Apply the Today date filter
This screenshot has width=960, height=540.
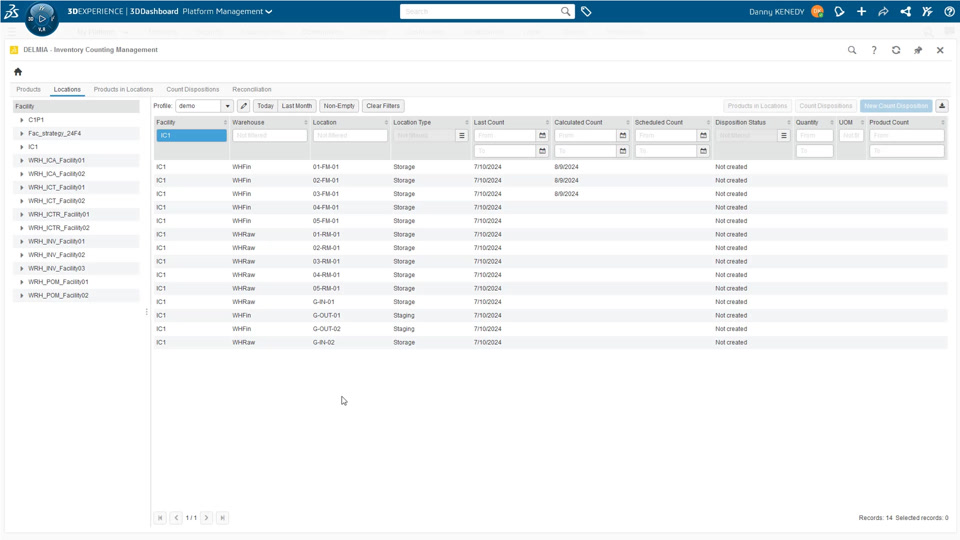[x=265, y=106]
